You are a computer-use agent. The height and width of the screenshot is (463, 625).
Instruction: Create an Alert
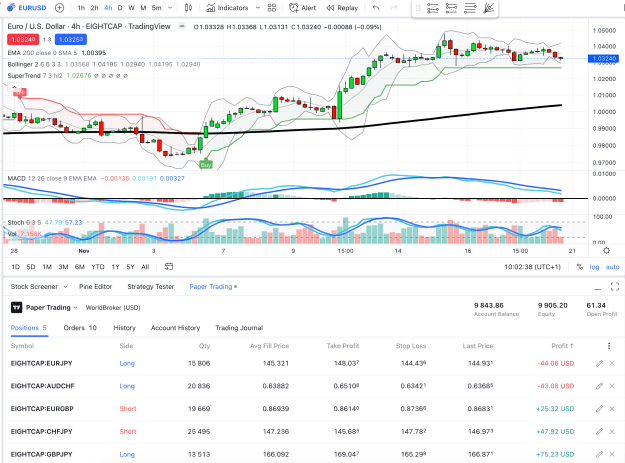tap(303, 8)
